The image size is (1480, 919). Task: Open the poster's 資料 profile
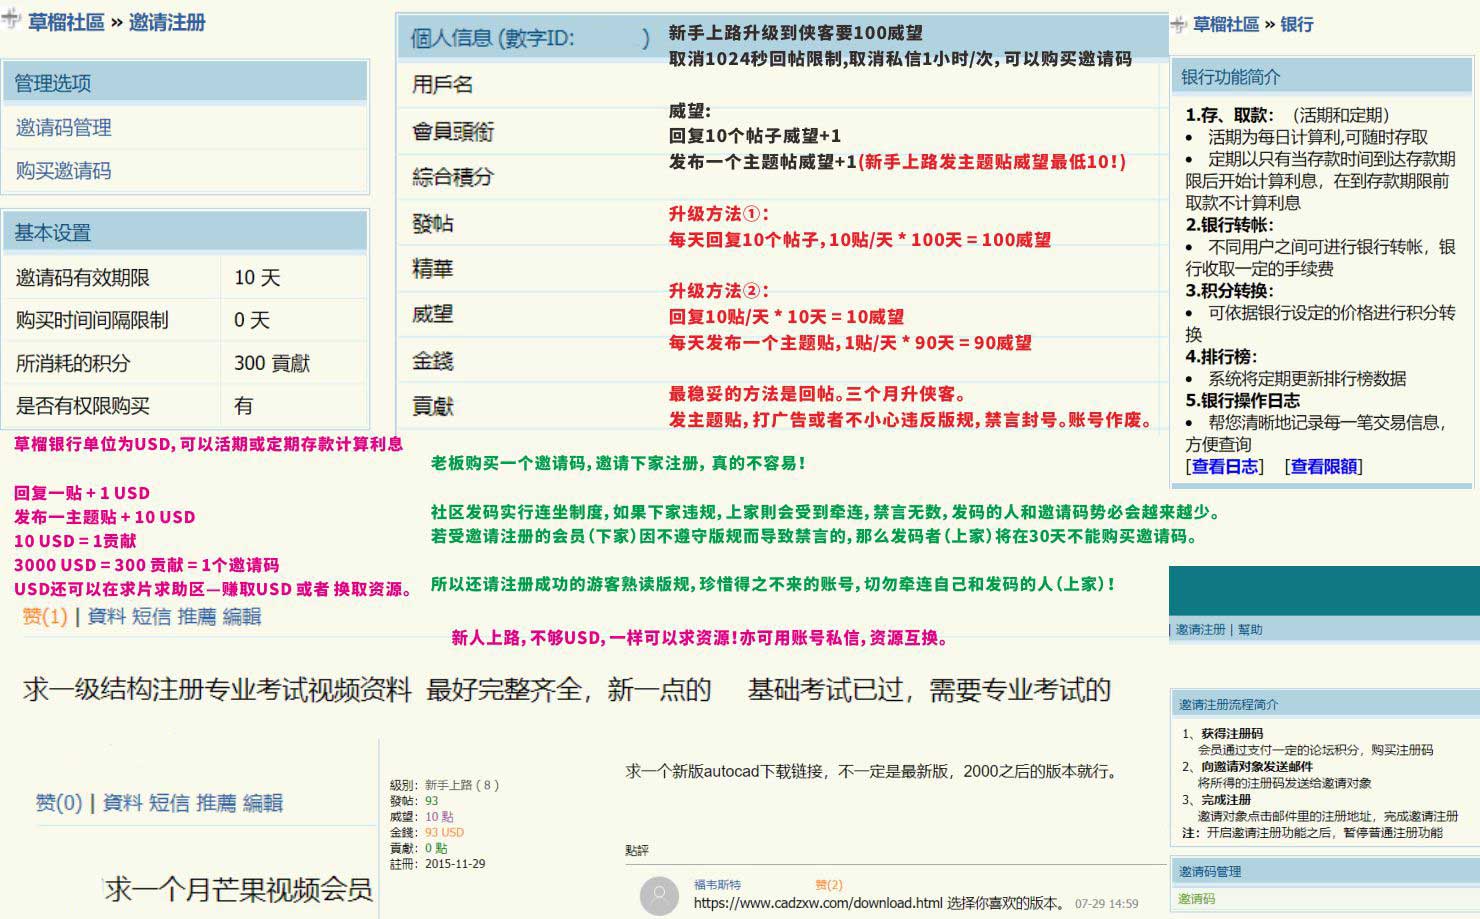tap(107, 617)
